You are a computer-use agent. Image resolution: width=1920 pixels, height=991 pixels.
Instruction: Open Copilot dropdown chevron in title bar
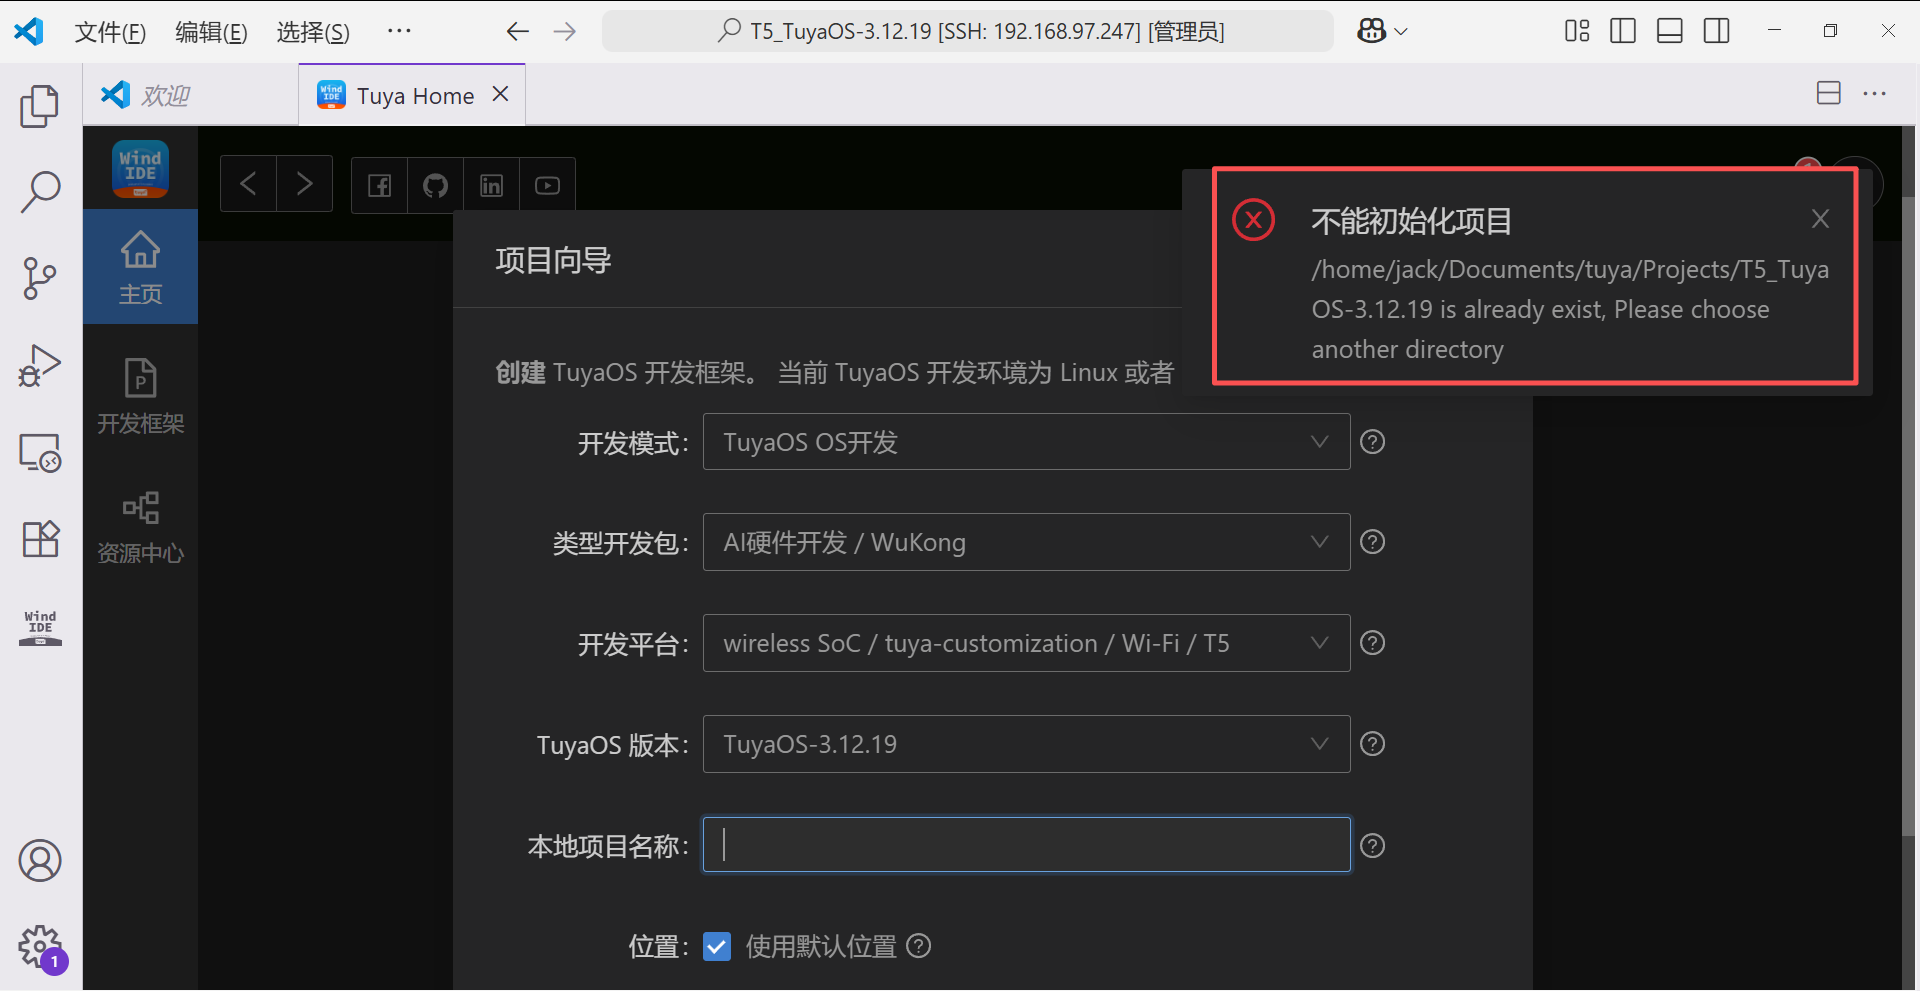[x=1401, y=32]
